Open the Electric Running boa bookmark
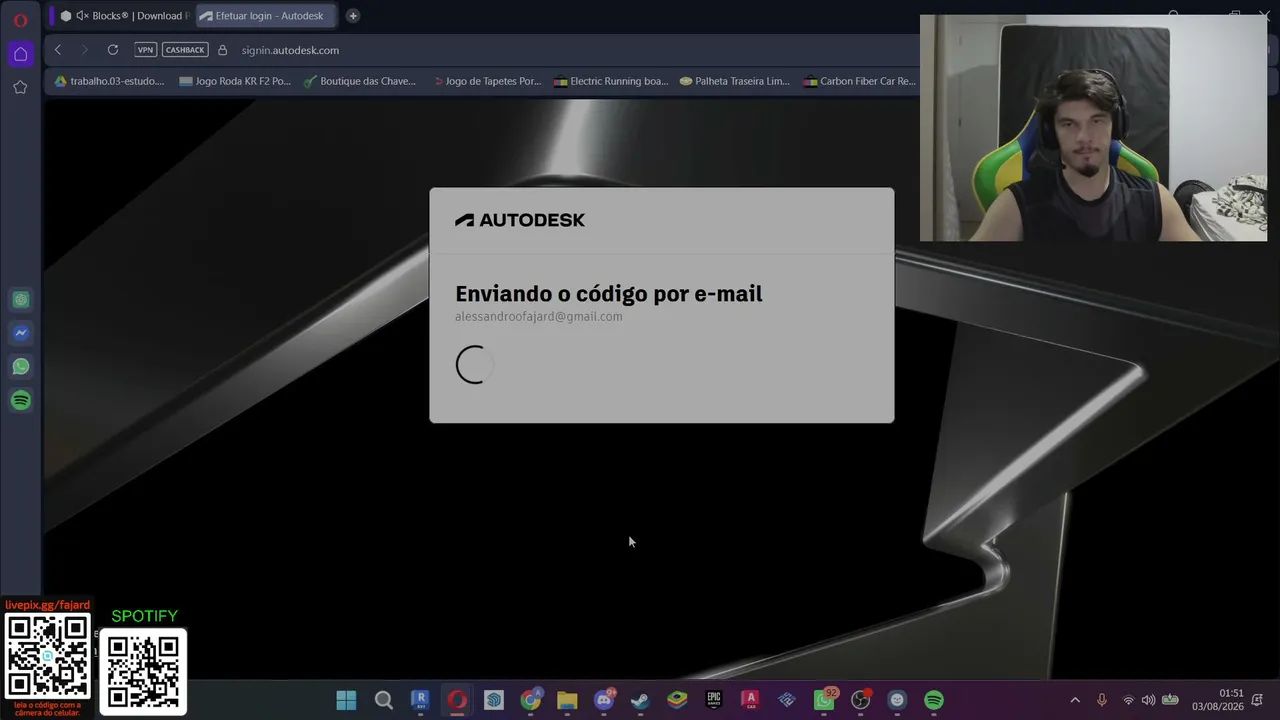Image resolution: width=1280 pixels, height=720 pixels. coord(611,81)
